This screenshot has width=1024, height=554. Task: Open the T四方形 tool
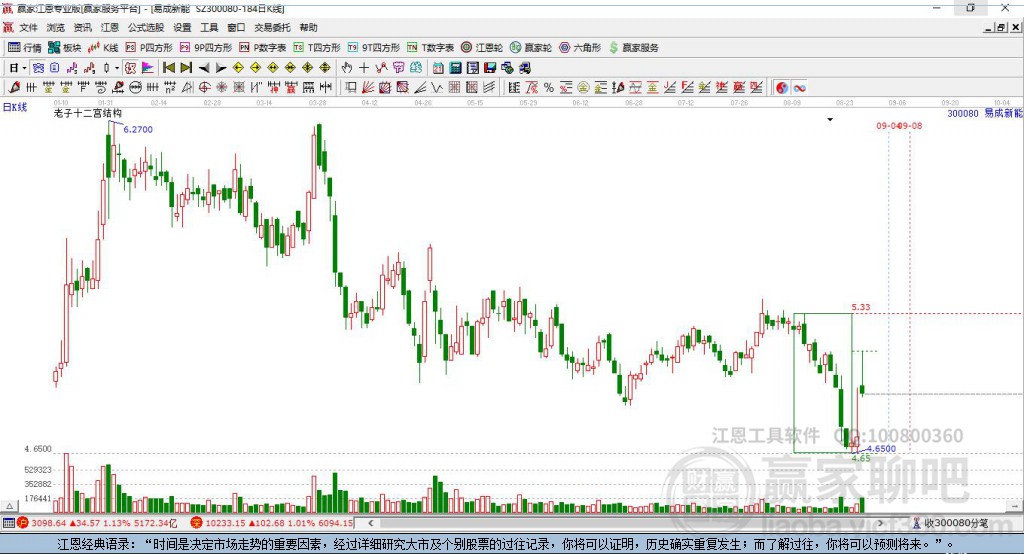coord(317,48)
